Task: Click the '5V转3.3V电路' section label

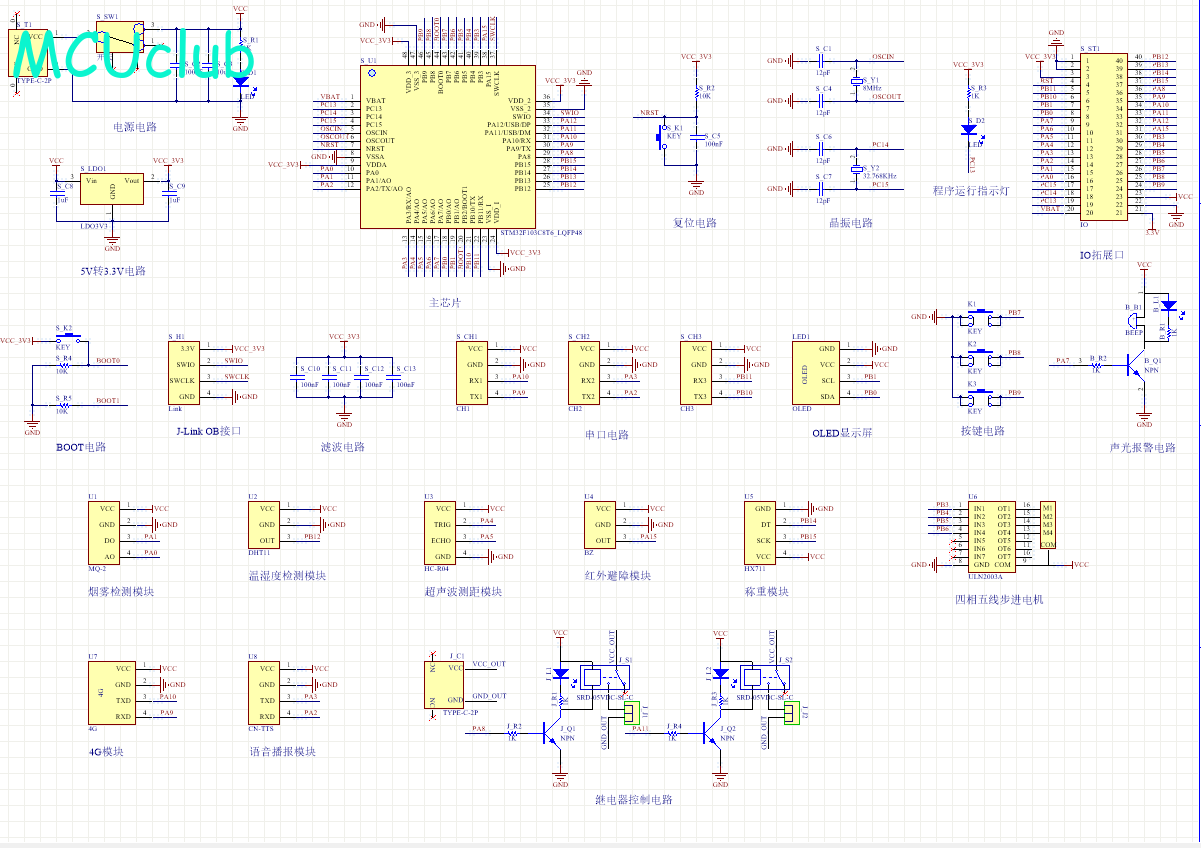Action: tap(113, 271)
